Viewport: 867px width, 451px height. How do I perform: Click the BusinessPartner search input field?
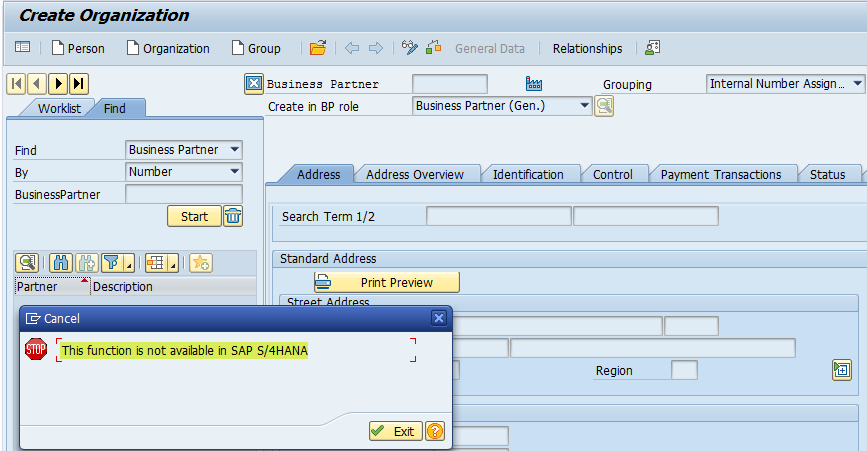(x=184, y=194)
